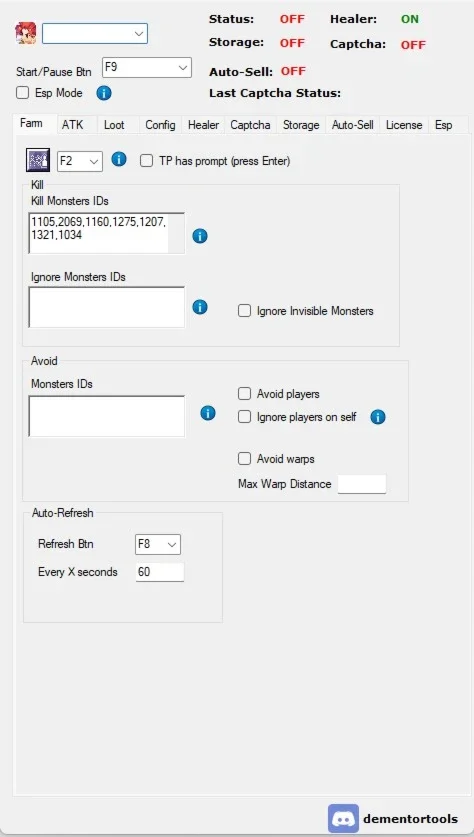The image size is (474, 837).
Task: Click the green ON next to Healer
Action: click(x=410, y=19)
